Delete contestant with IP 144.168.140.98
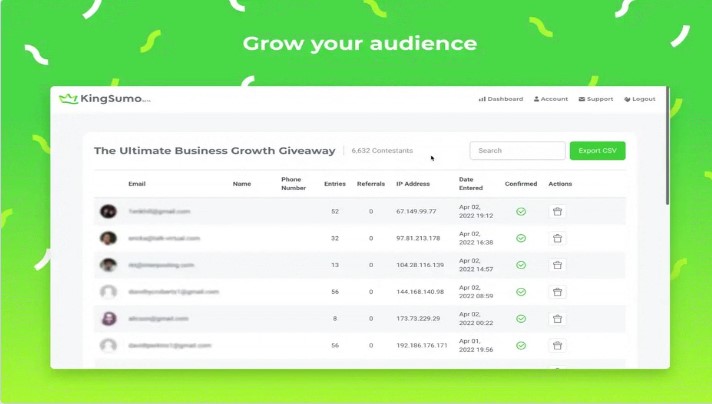The width and height of the screenshot is (712, 404). [558, 292]
